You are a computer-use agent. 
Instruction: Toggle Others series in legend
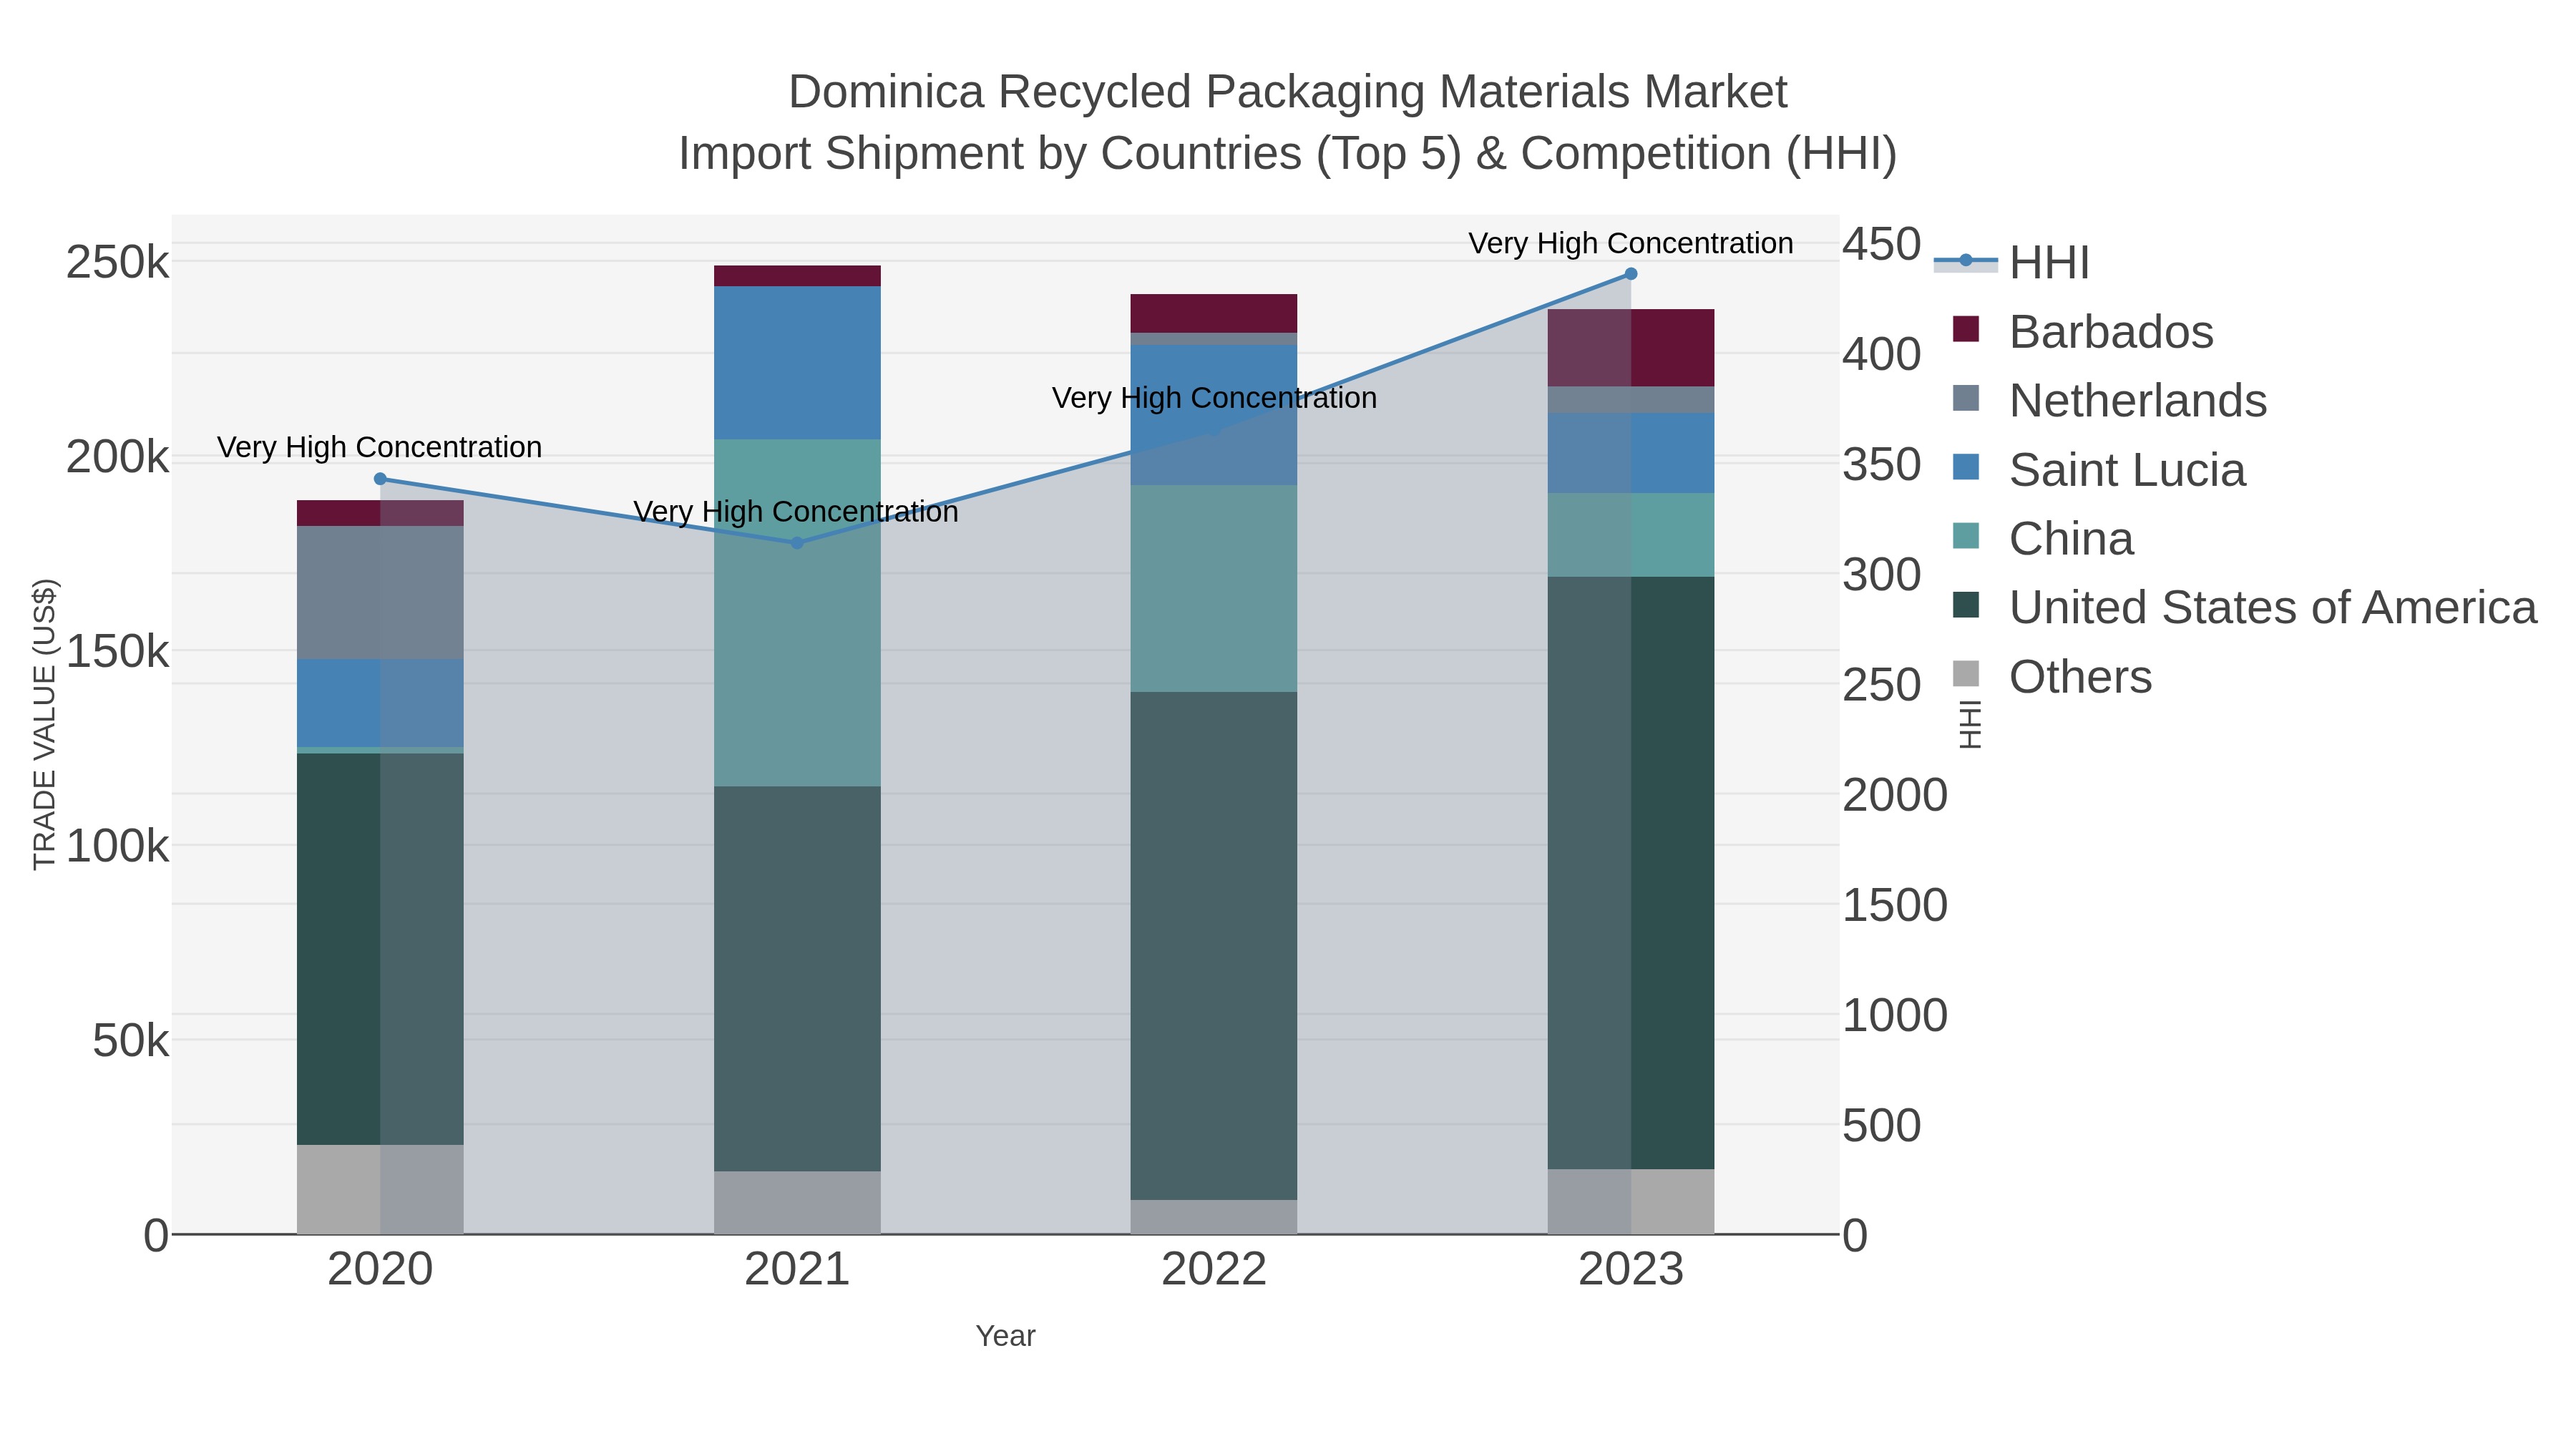pyautogui.click(x=2052, y=676)
